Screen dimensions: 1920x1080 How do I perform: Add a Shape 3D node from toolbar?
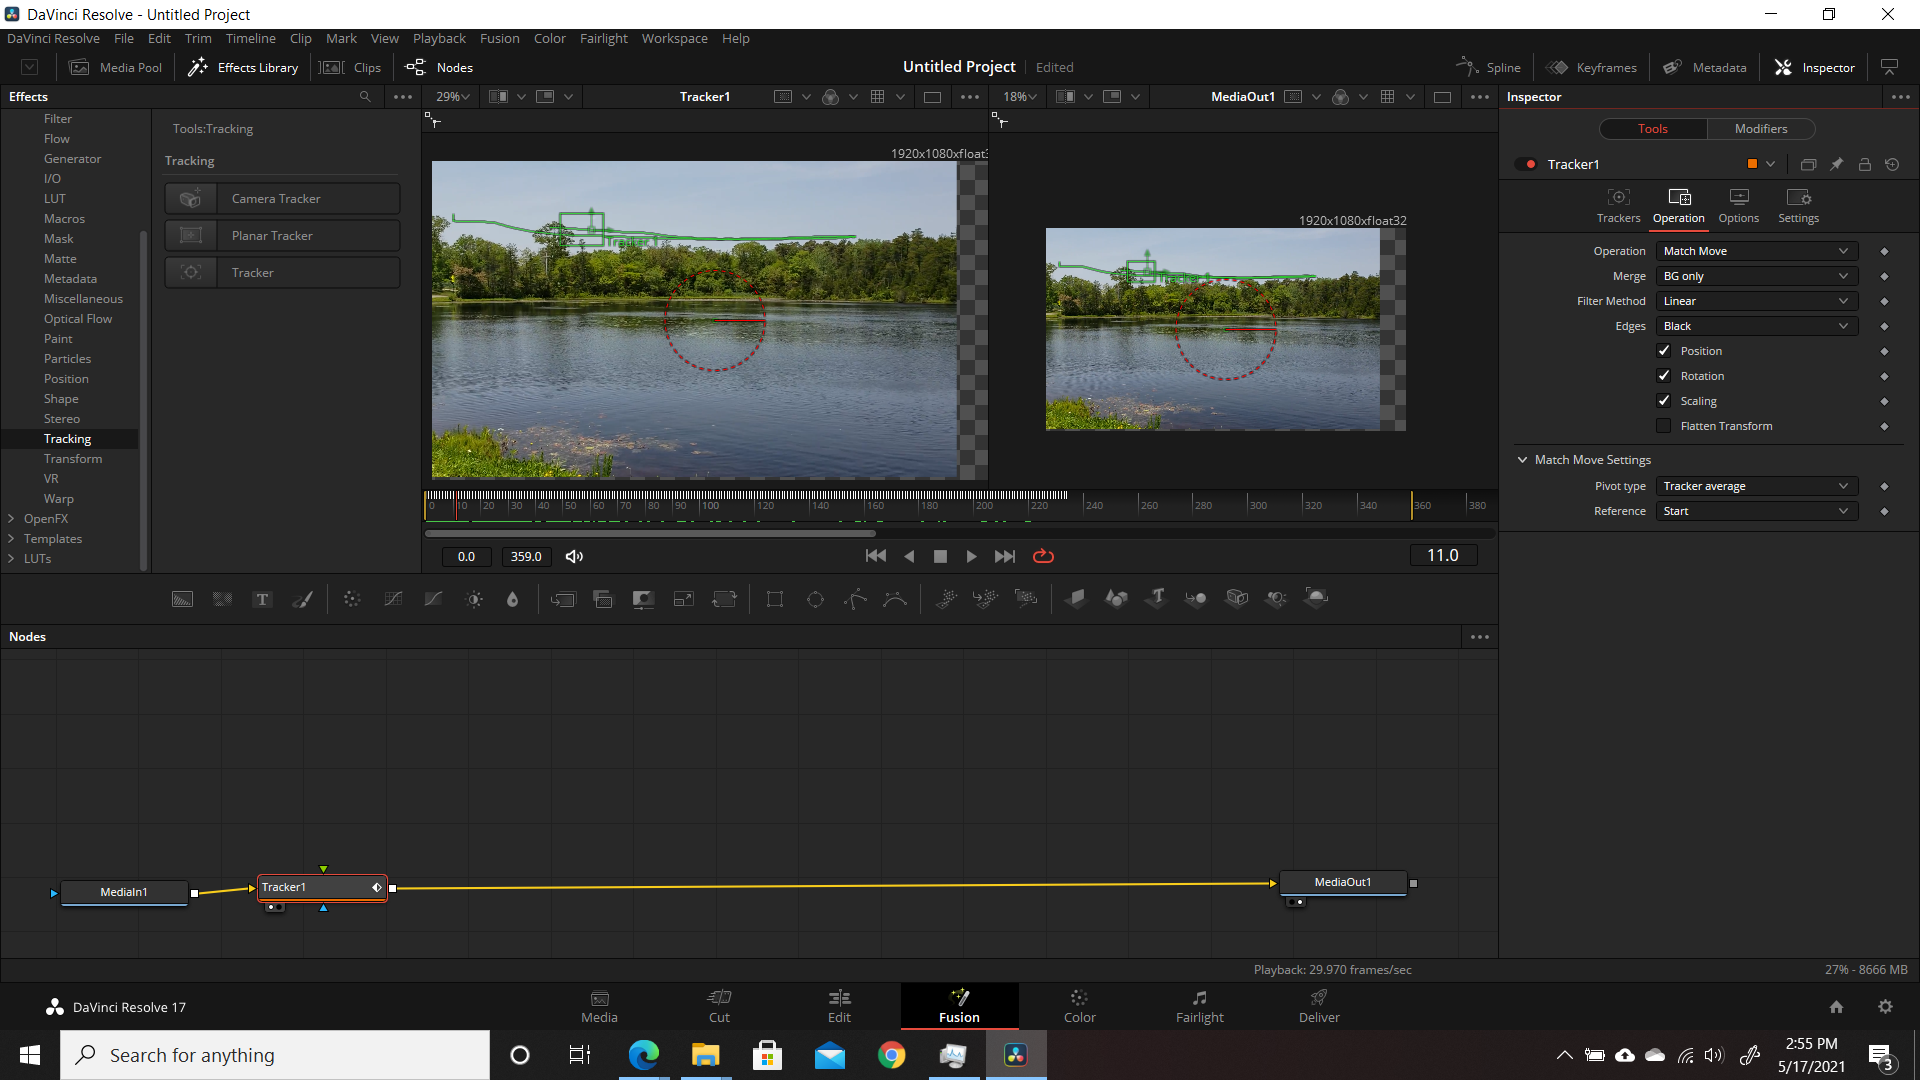[x=1116, y=599]
